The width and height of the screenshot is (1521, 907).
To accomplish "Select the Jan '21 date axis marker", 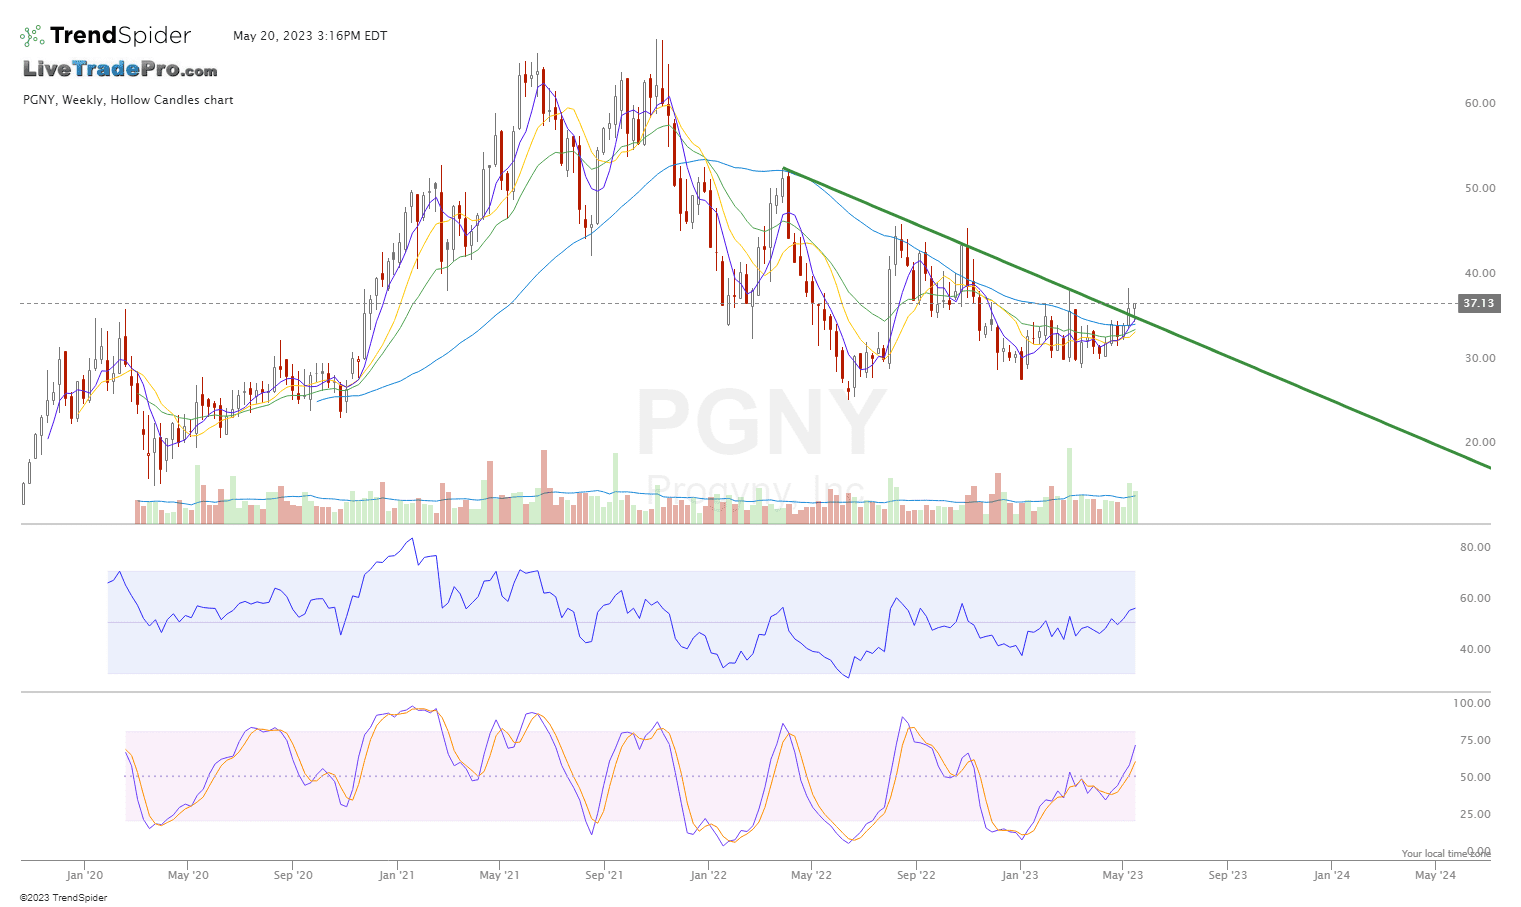I will coord(397,875).
